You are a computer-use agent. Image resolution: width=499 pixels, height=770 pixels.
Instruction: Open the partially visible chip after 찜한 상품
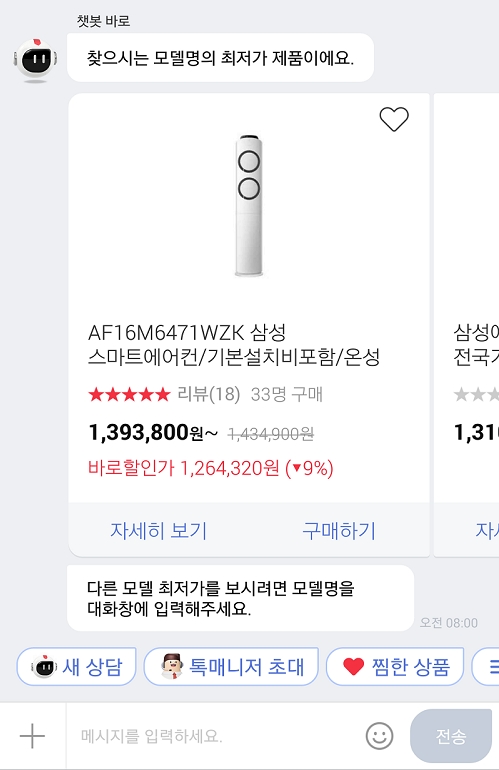[x=486, y=666]
